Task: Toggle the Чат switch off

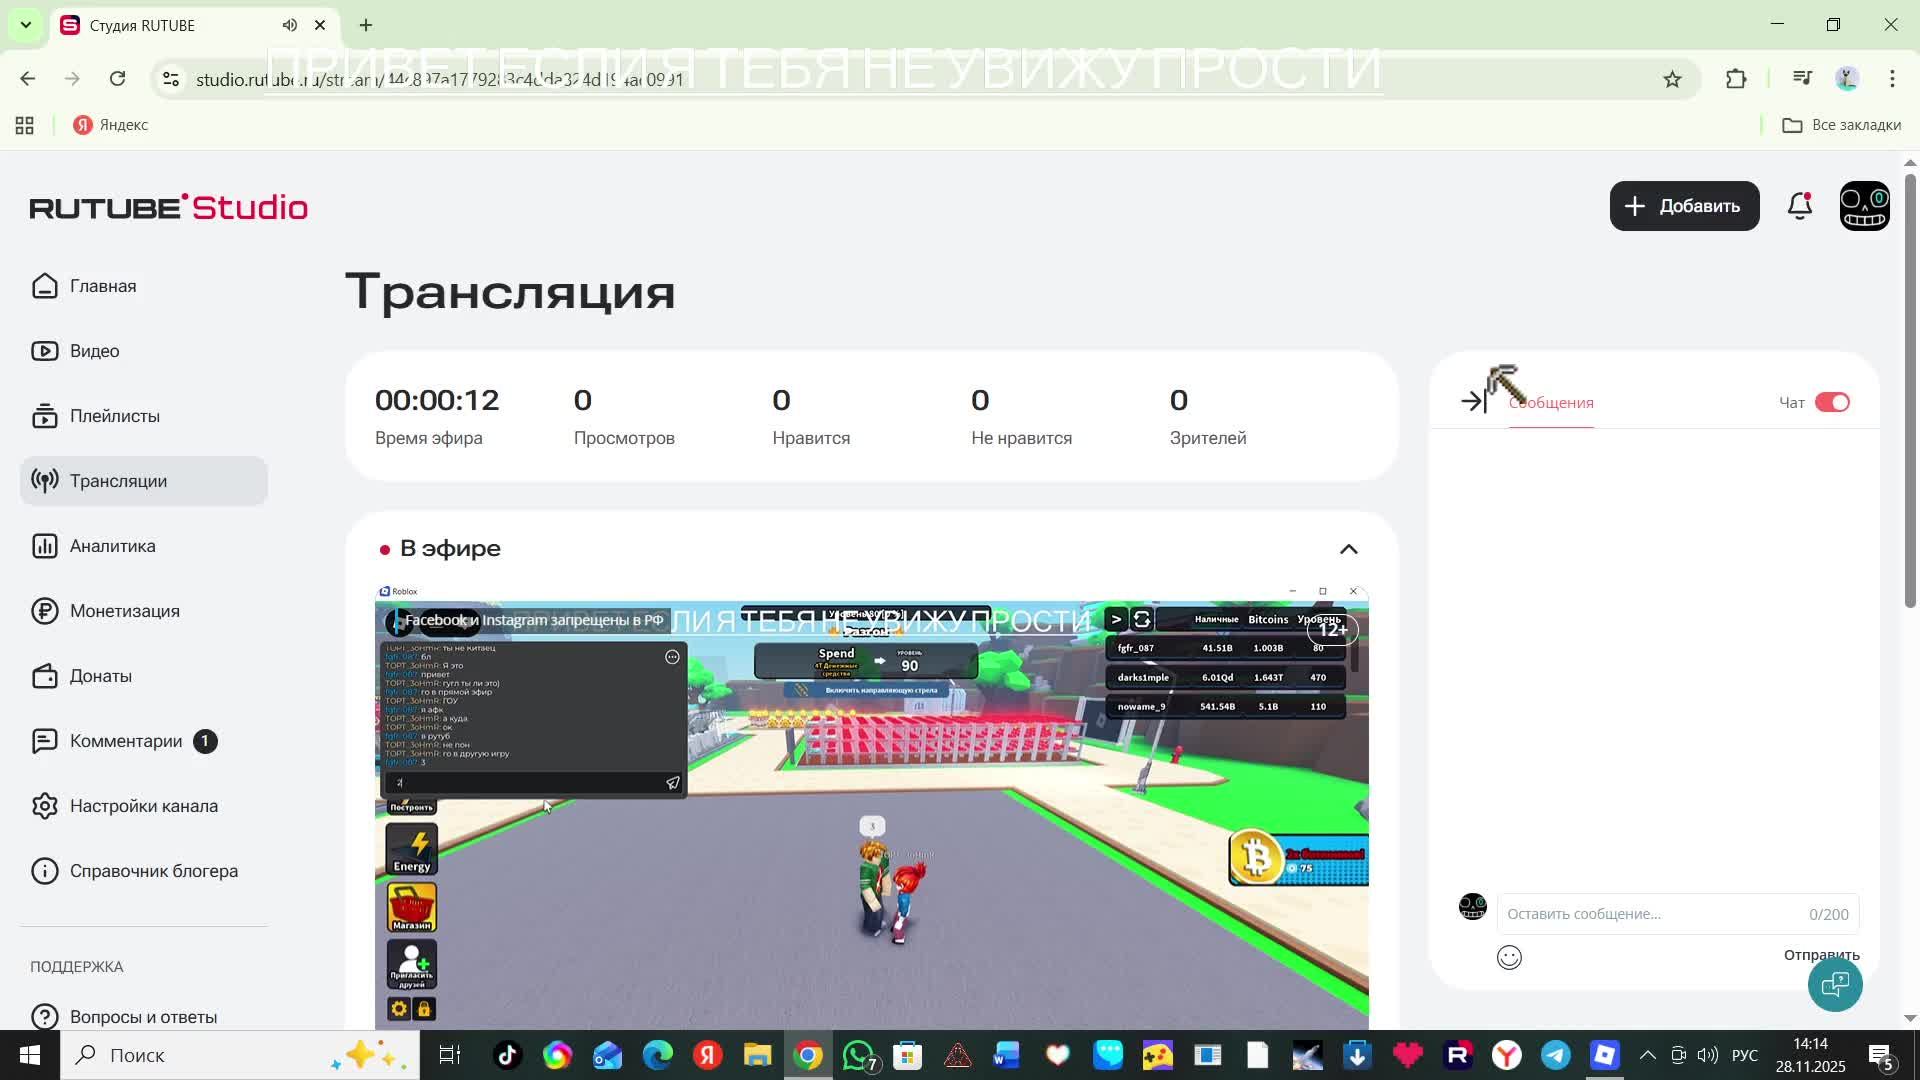Action: pos(1832,402)
